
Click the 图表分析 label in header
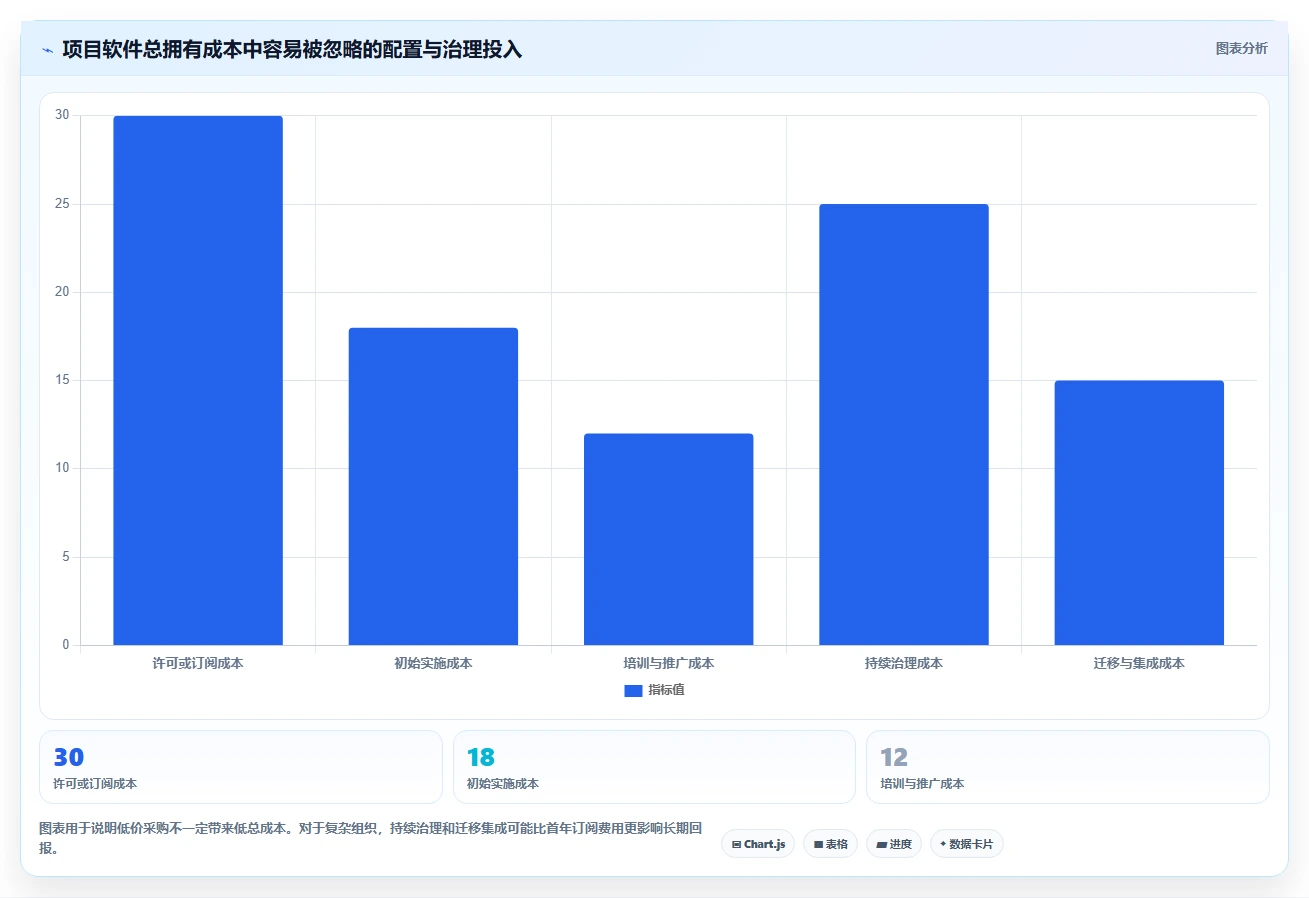[x=1241, y=48]
